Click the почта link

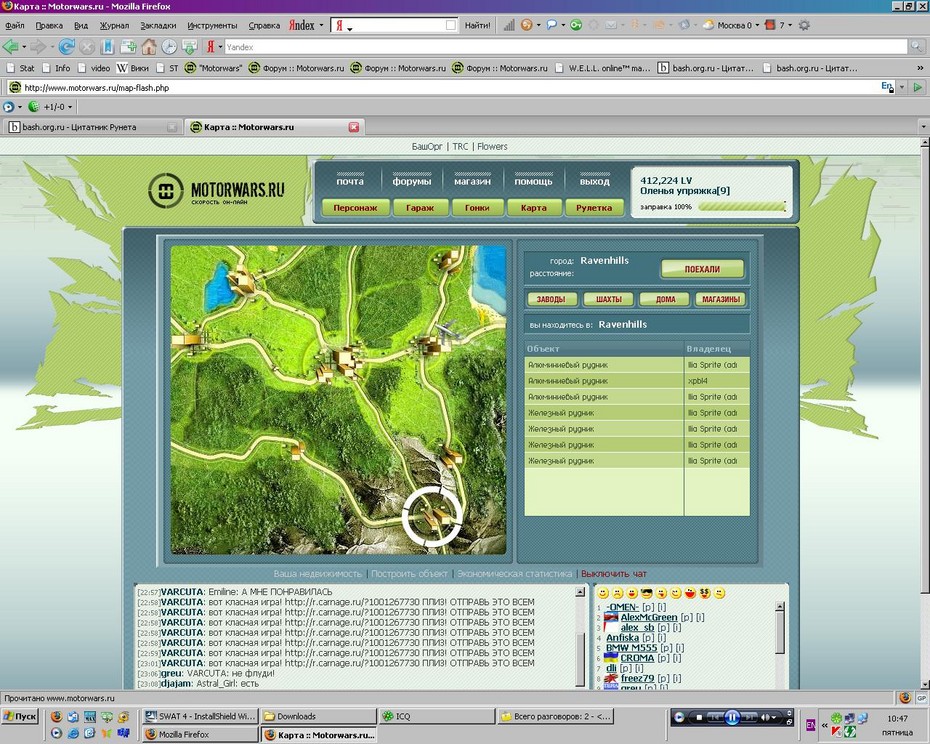click(x=350, y=182)
